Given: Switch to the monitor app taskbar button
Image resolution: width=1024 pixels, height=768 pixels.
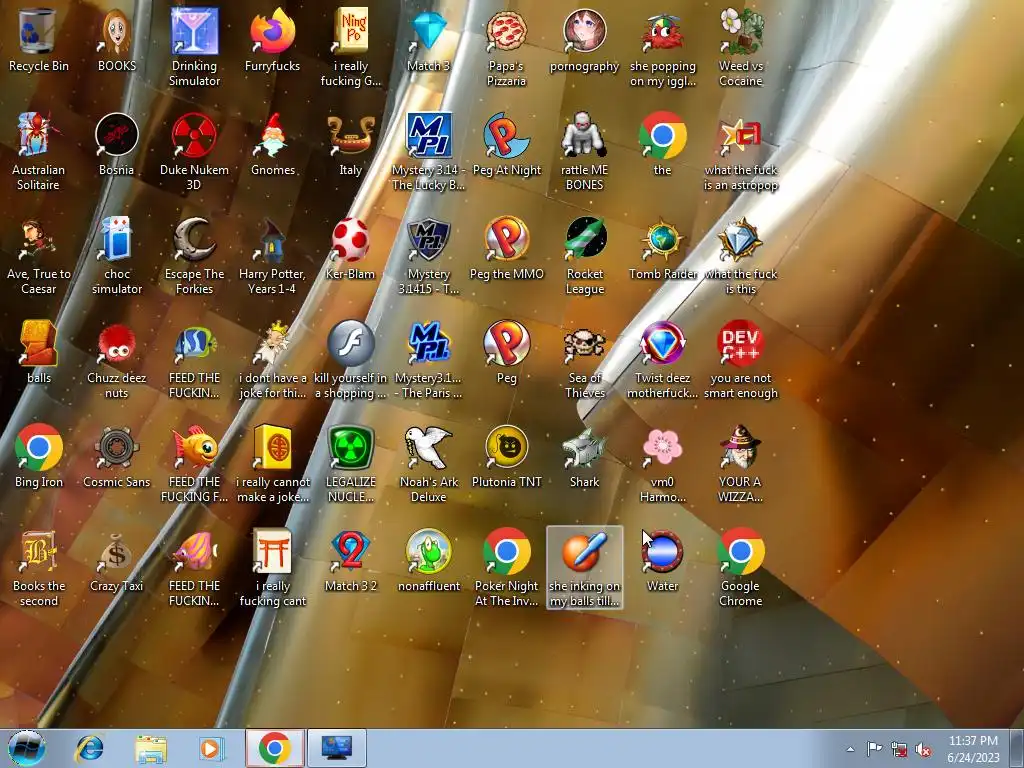Looking at the screenshot, I should [337, 748].
